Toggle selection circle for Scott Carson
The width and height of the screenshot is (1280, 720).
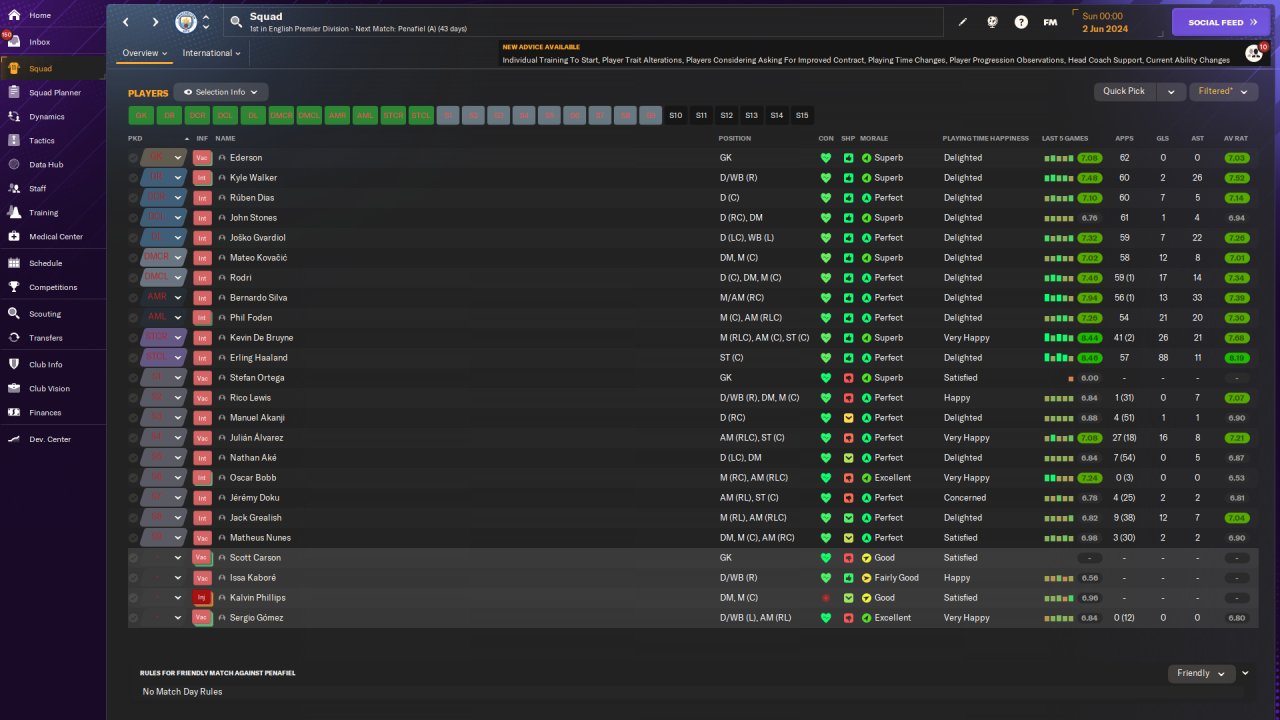133,558
